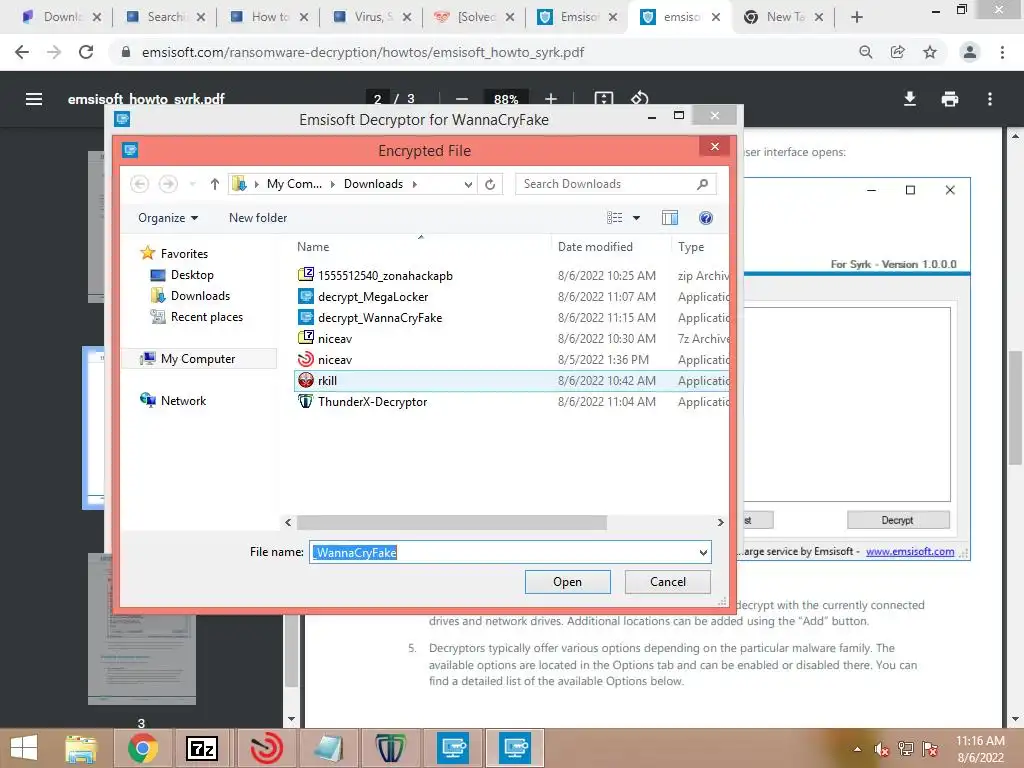Click the PDF page number field

point(377,99)
